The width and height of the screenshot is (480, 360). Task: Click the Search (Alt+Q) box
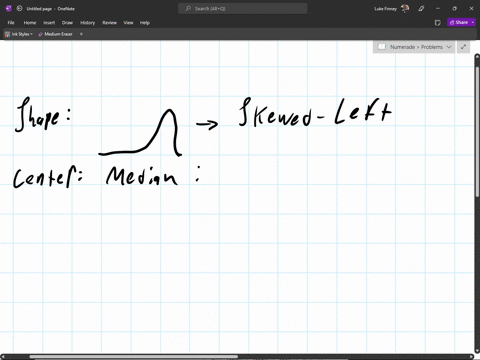[243, 9]
